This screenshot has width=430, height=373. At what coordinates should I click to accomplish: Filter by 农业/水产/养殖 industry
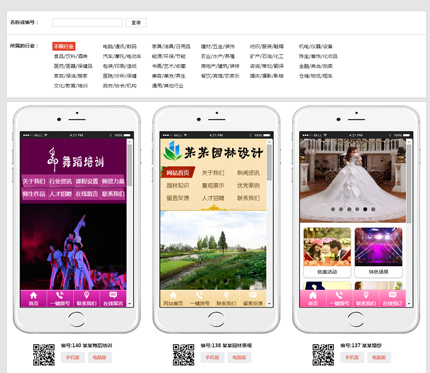(218, 56)
